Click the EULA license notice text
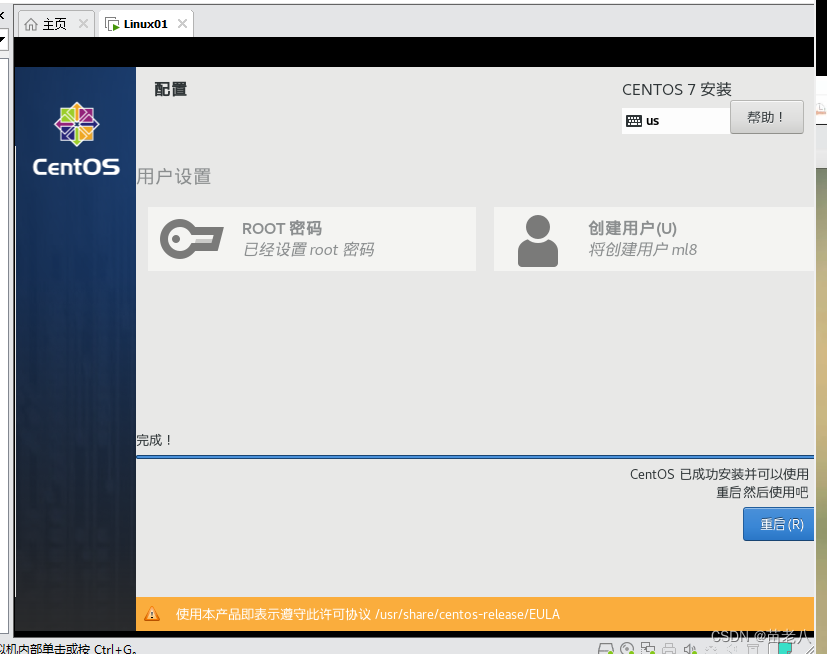The width and height of the screenshot is (827, 654). [368, 614]
